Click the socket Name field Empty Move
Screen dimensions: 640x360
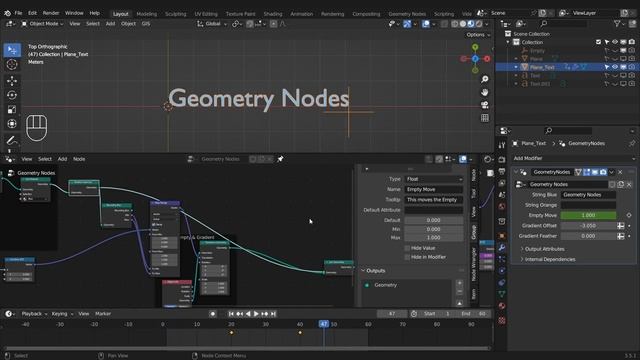coord(433,189)
